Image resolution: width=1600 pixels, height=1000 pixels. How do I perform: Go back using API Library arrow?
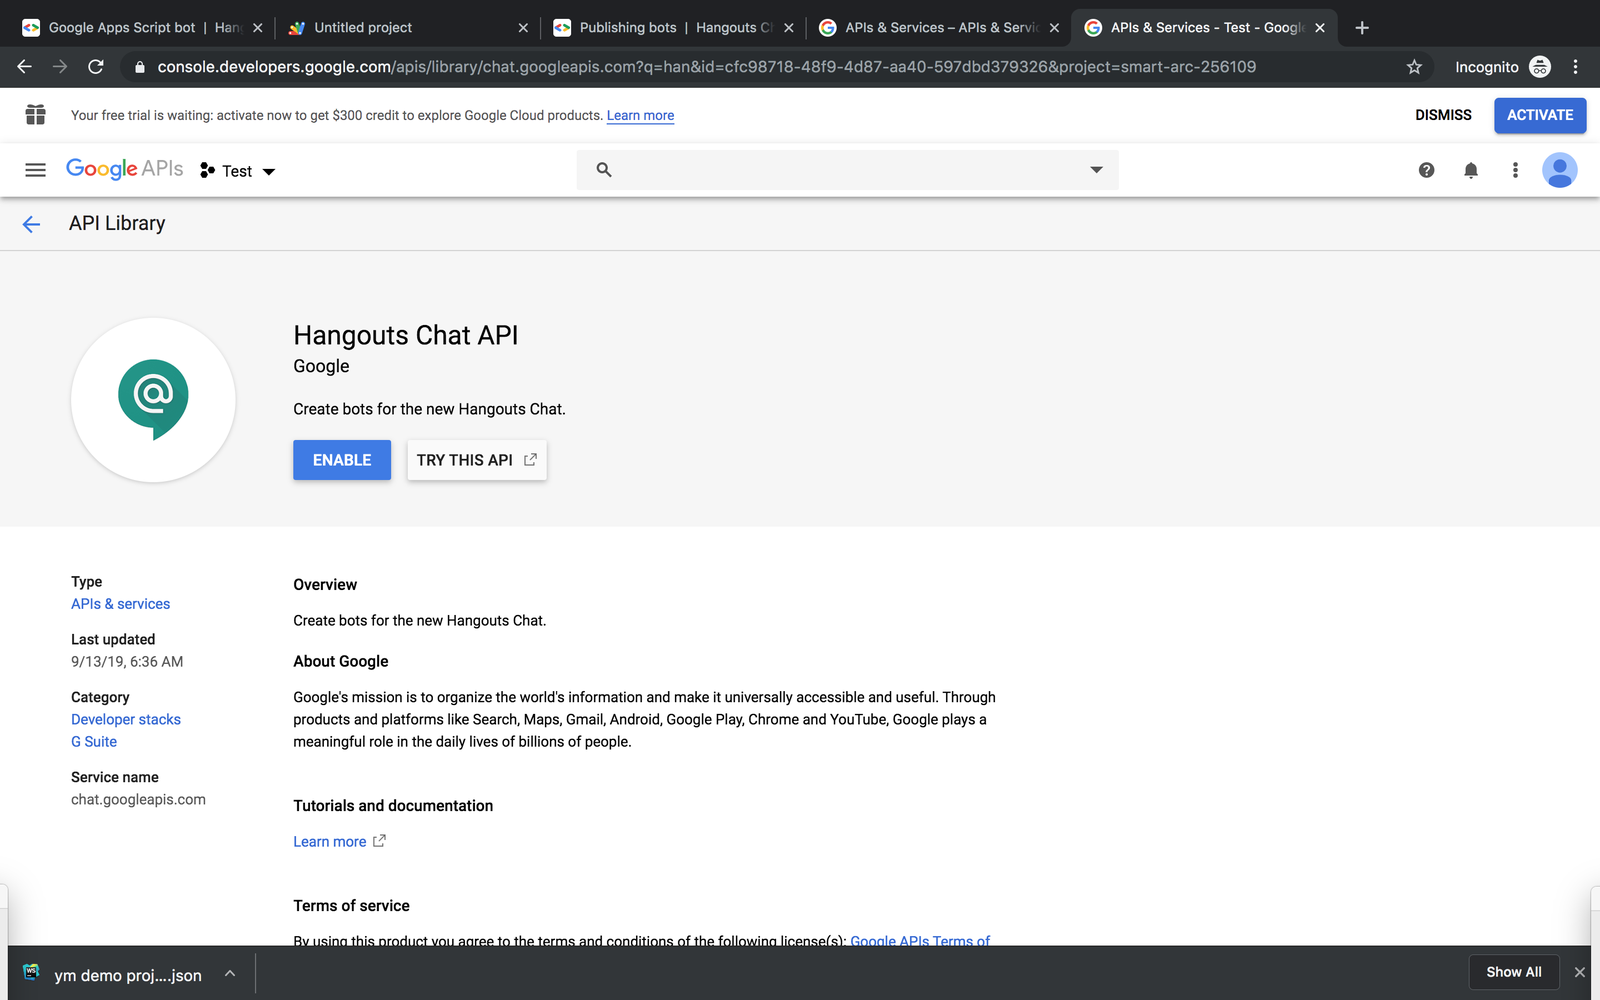(x=31, y=224)
